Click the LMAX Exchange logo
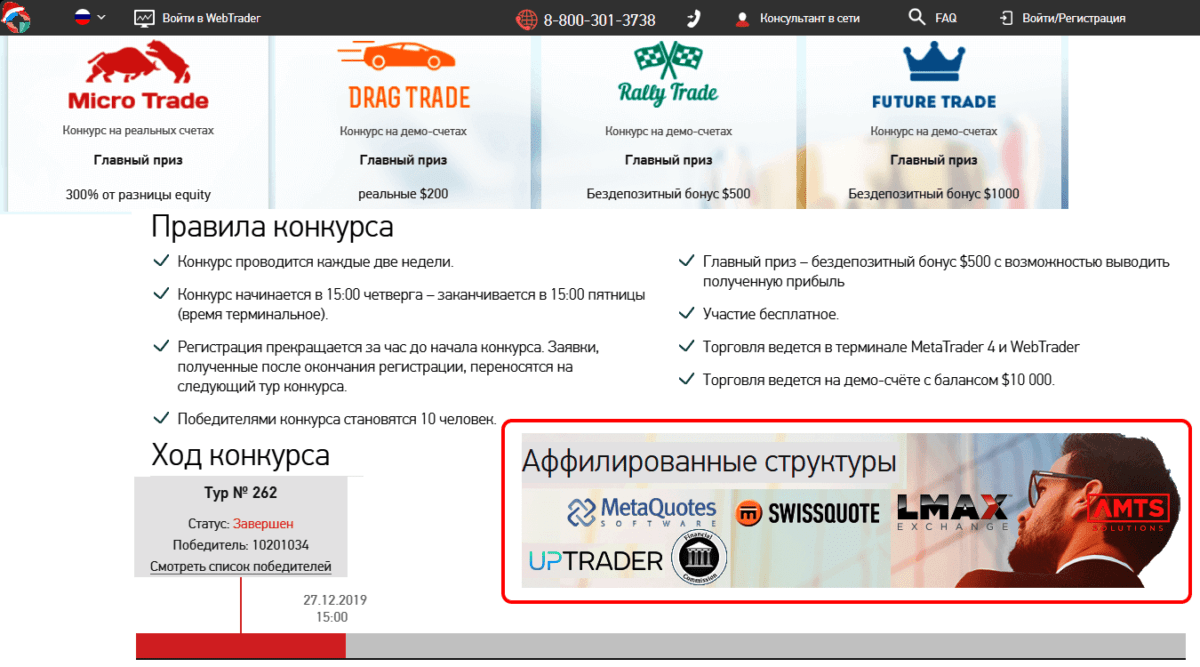Viewport: 1200px width, 667px height. point(953,512)
